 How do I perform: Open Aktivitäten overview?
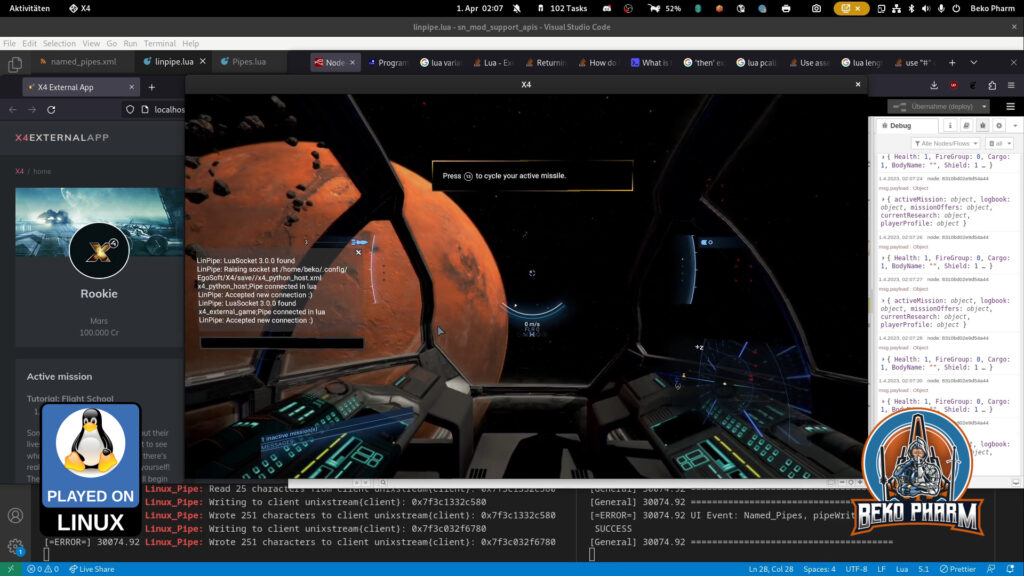click(x=29, y=8)
